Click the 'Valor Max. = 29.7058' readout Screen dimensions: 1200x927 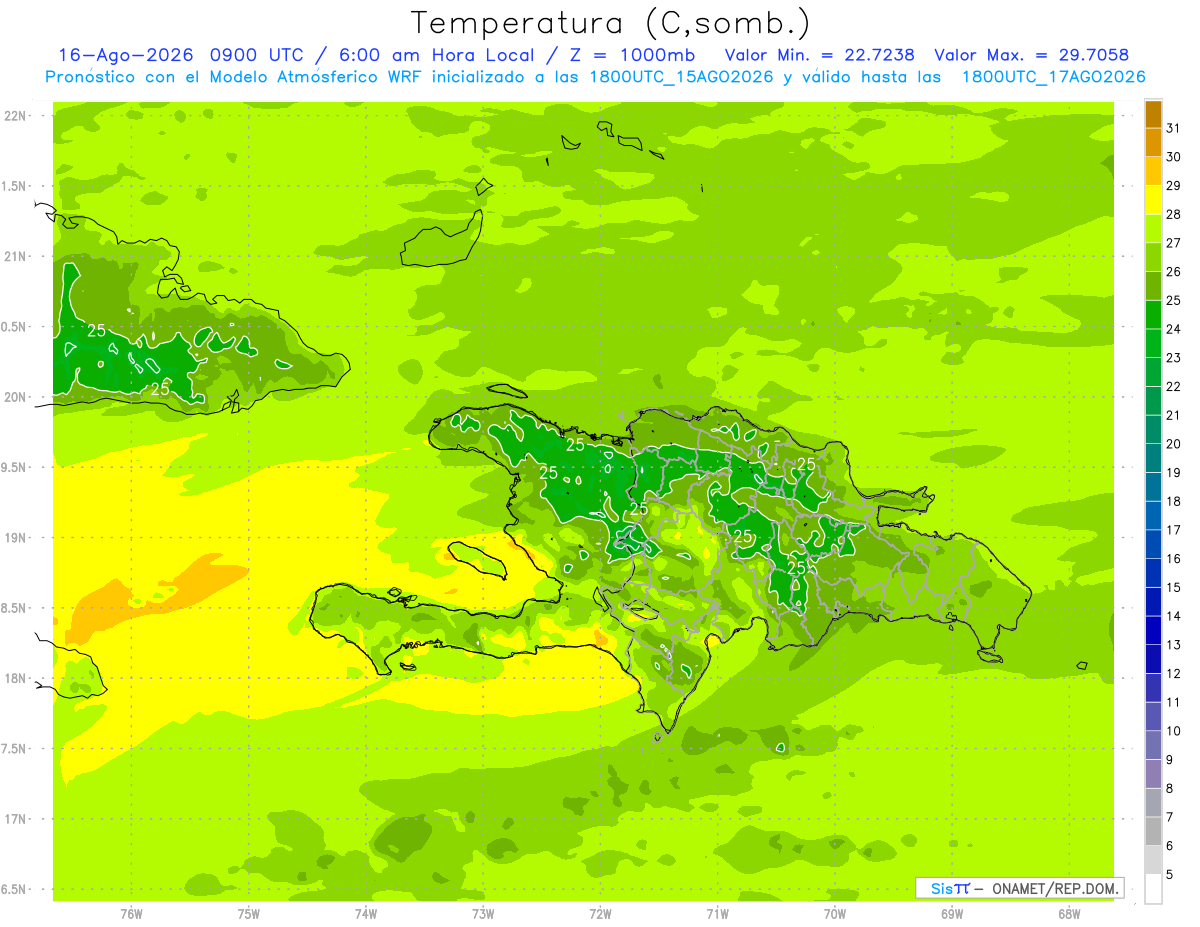1031,55
